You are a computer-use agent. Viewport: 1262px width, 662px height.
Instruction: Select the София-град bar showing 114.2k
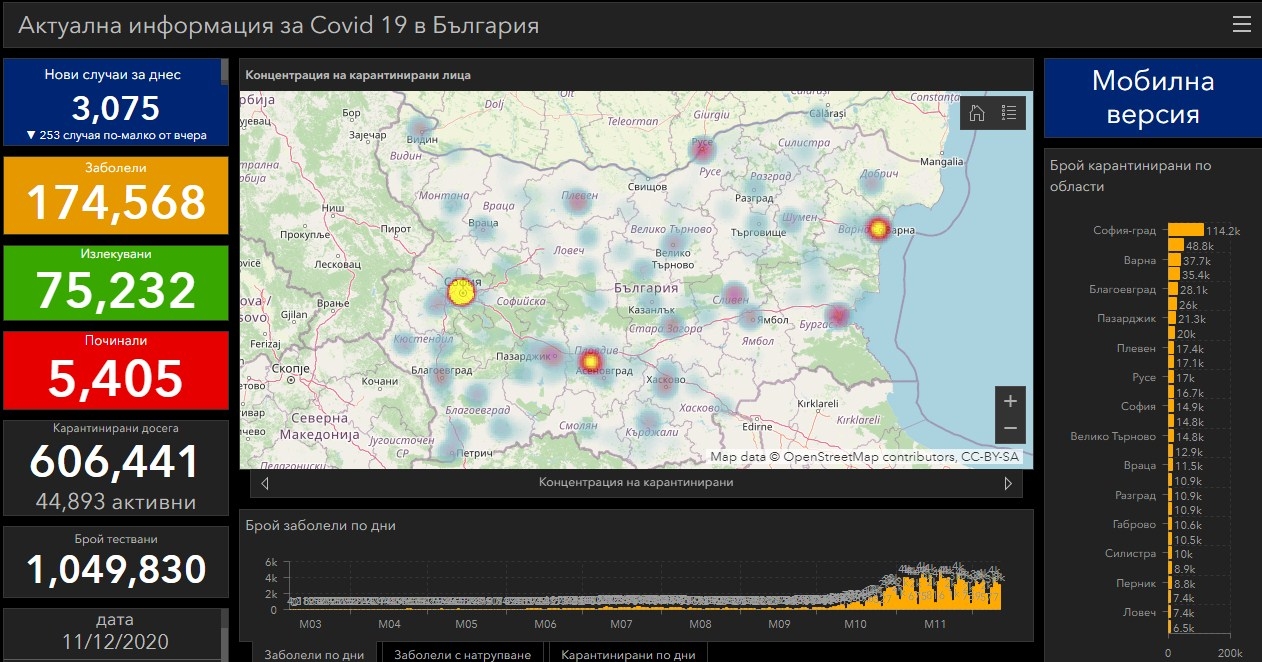1185,230
